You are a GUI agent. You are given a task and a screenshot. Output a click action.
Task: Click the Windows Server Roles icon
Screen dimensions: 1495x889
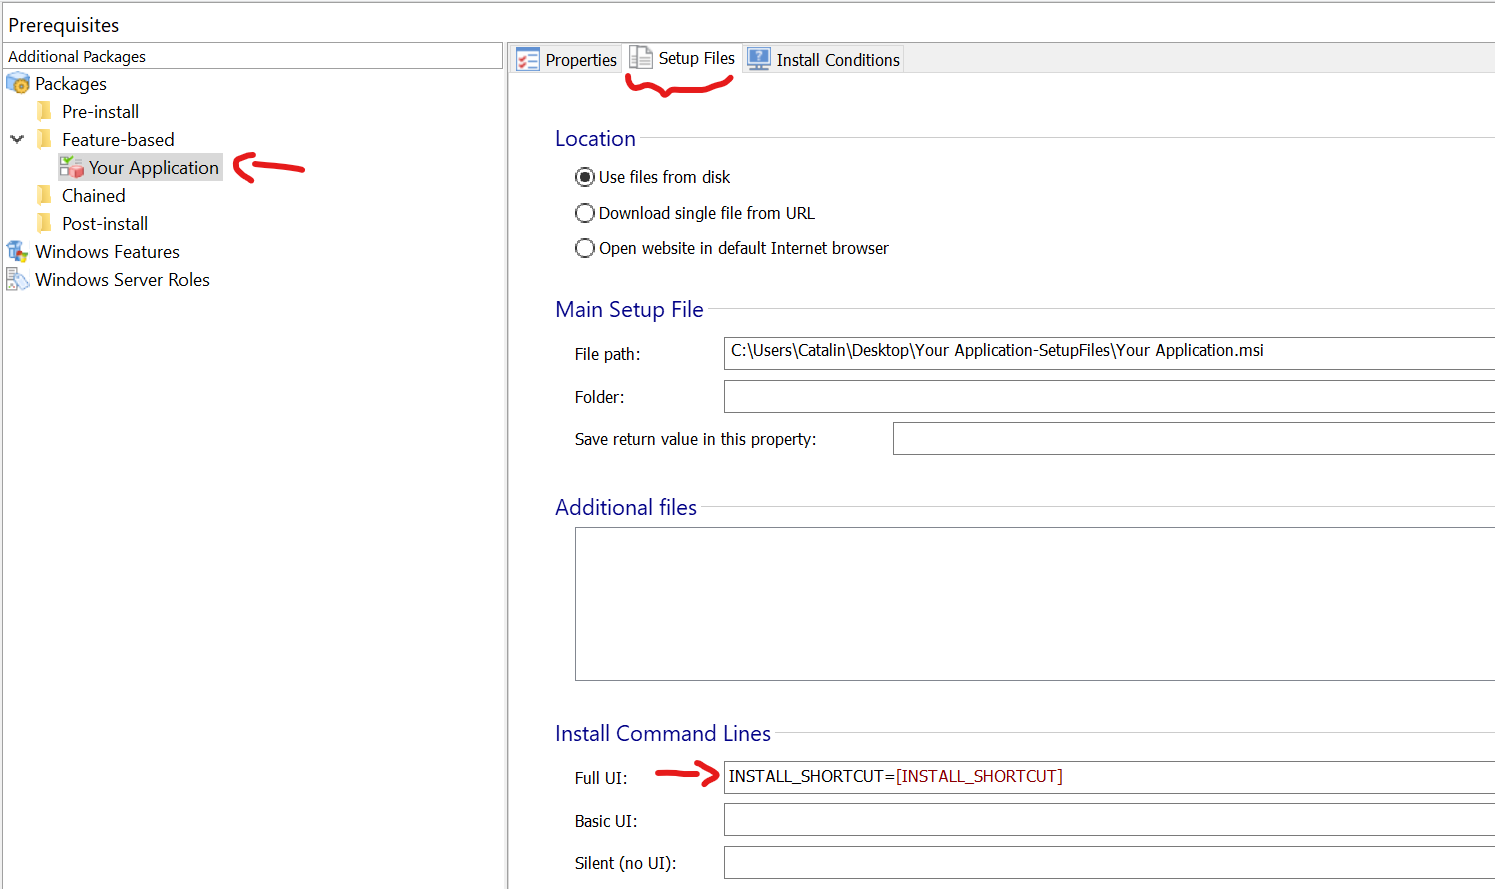(18, 280)
